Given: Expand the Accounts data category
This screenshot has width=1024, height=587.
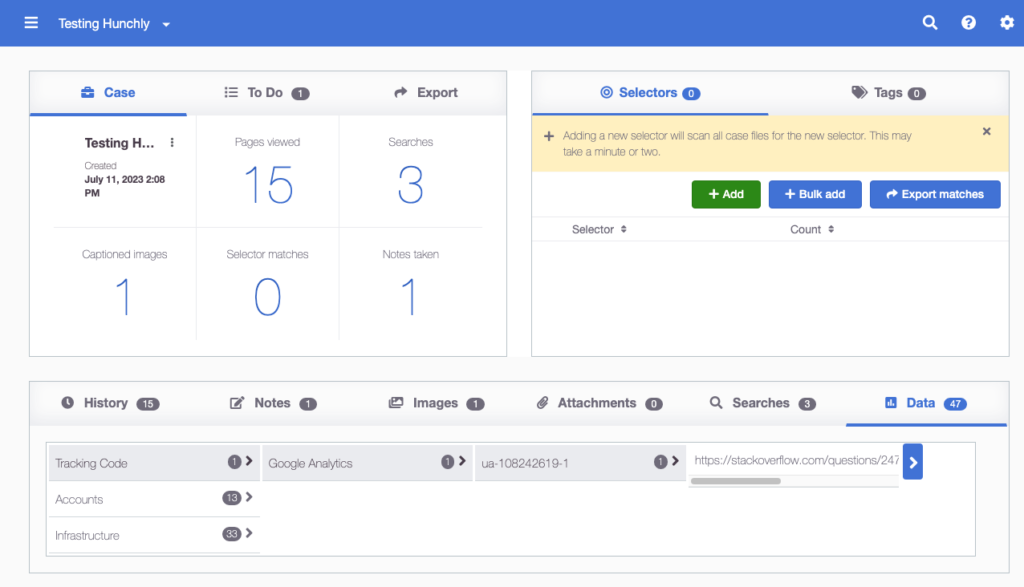Looking at the screenshot, I should click(x=153, y=499).
